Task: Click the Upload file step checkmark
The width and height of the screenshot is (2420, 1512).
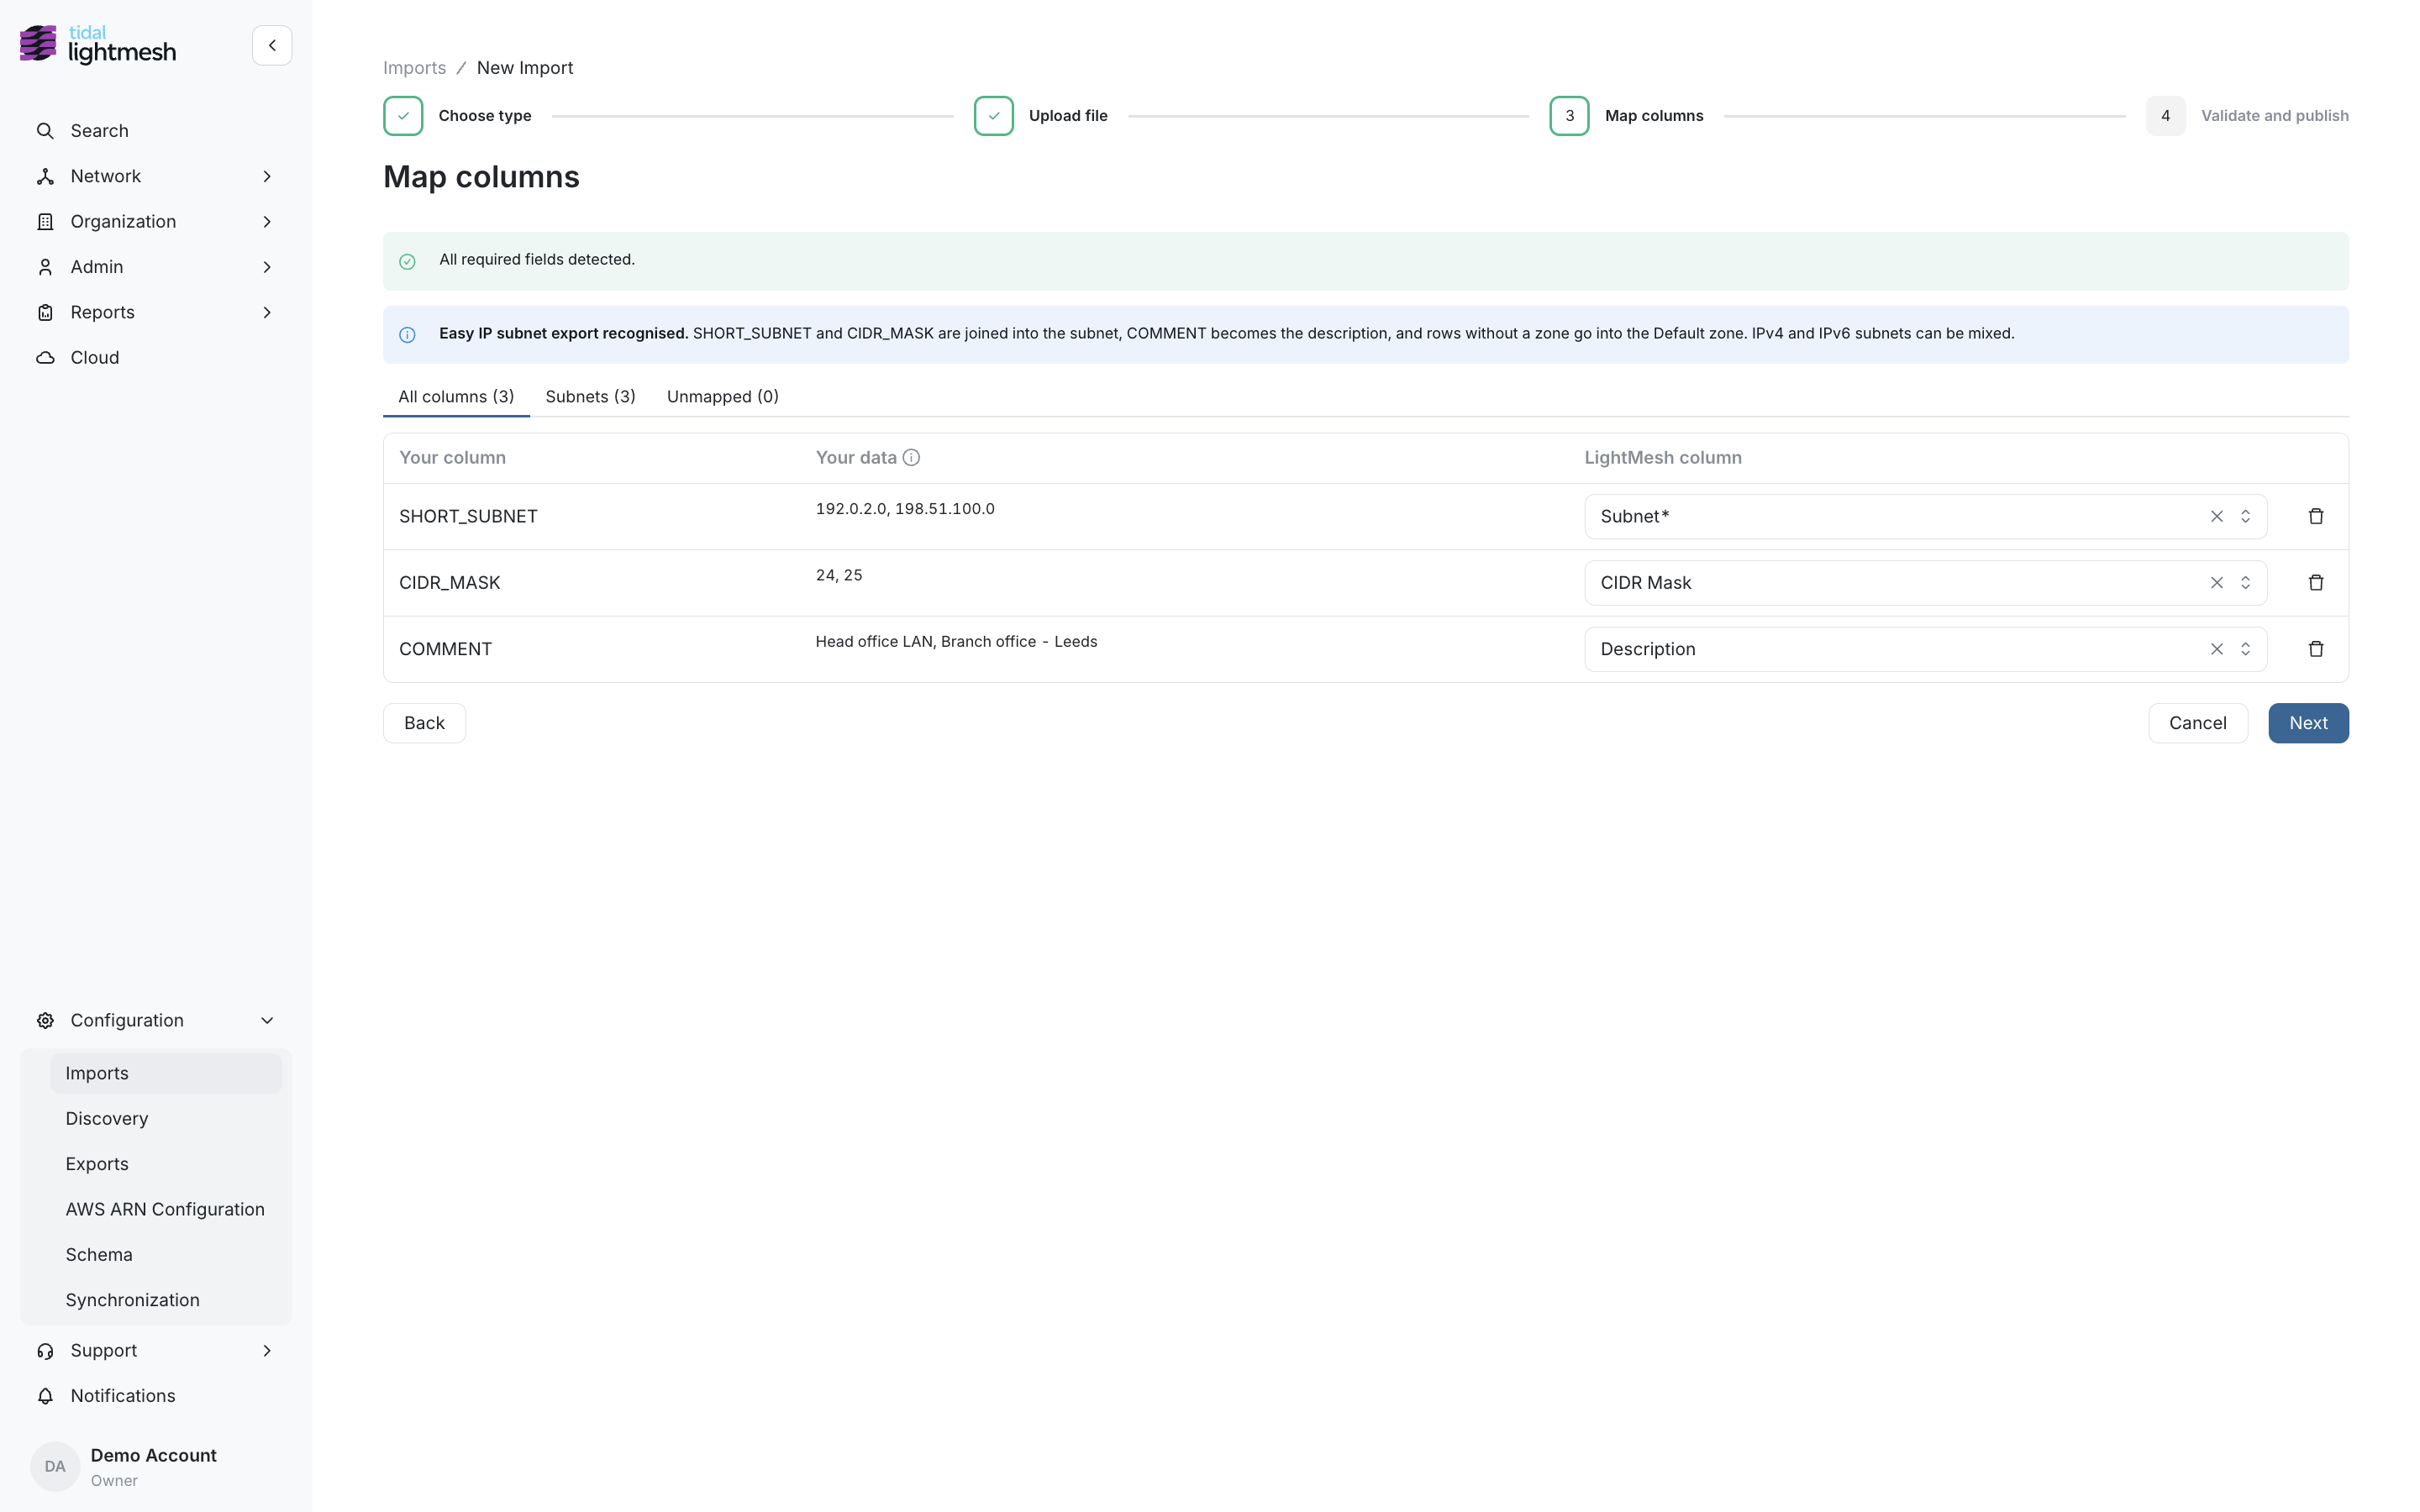Action: click(x=993, y=116)
